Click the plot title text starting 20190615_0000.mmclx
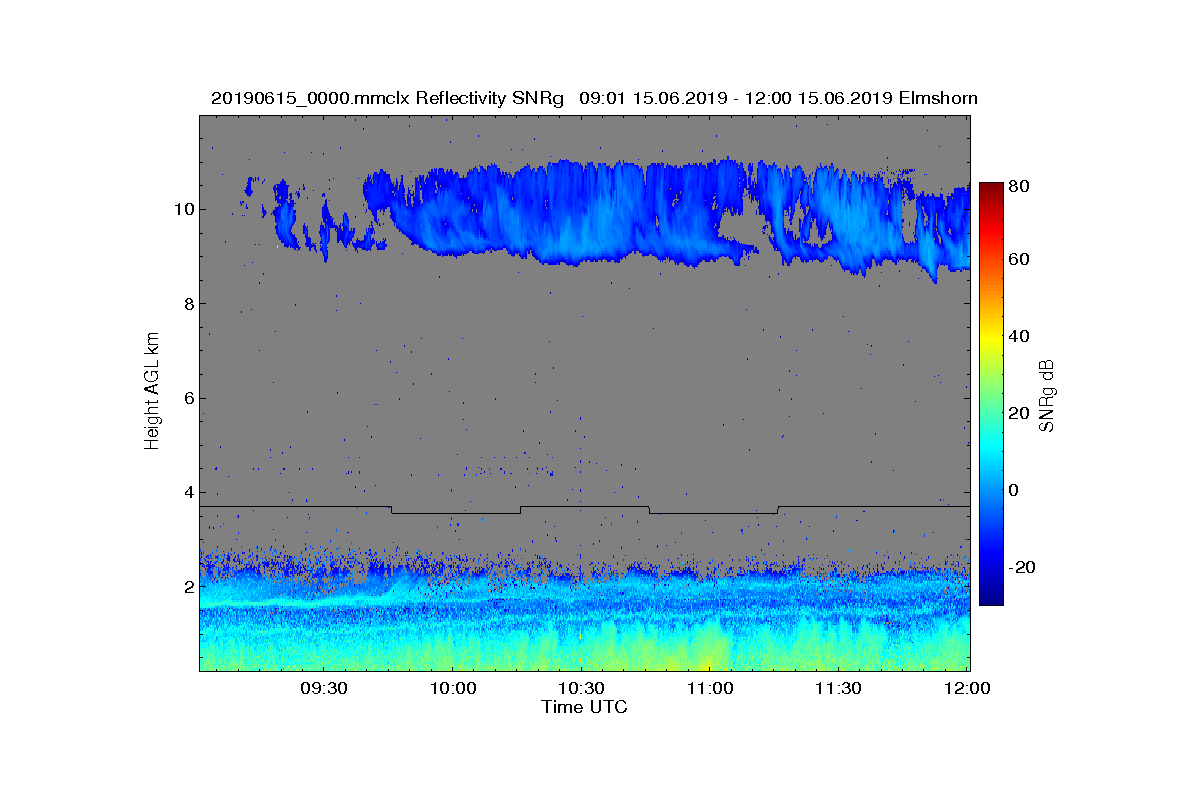 point(594,98)
